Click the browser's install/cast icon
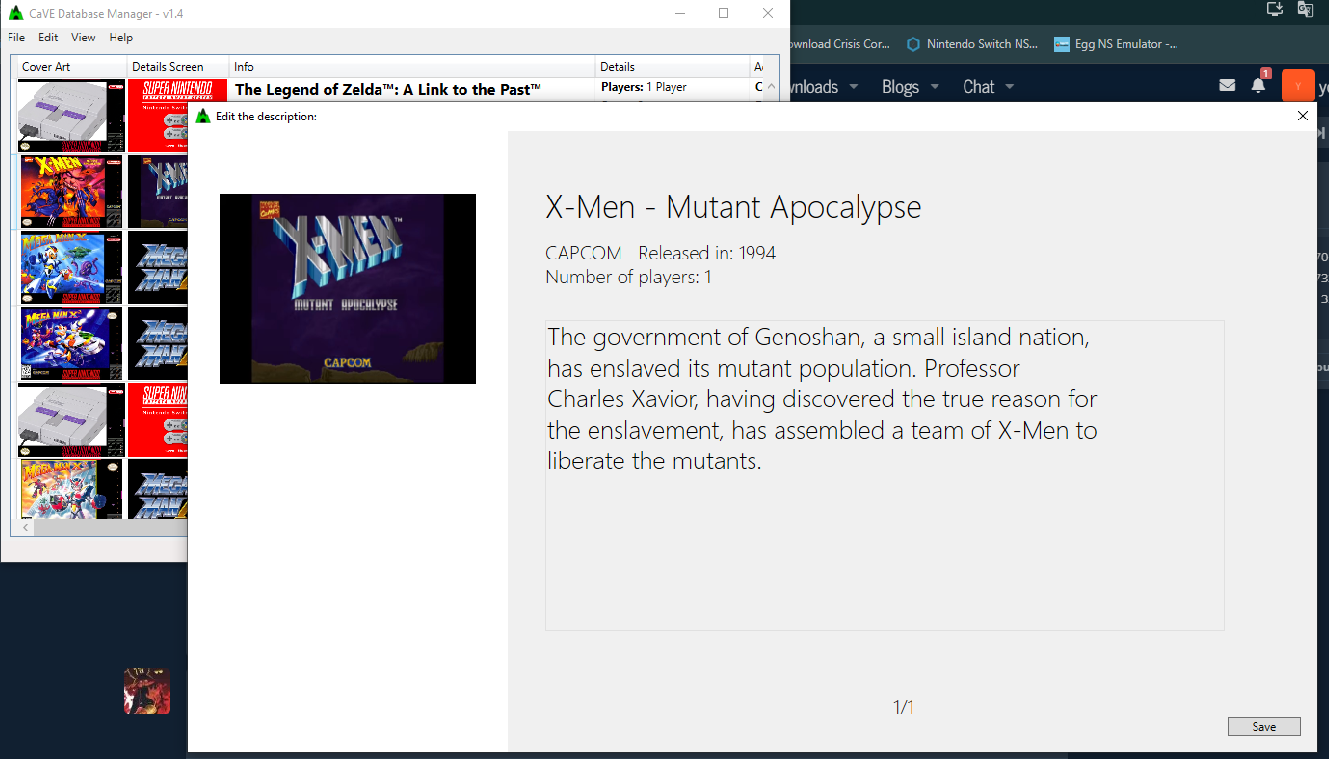This screenshot has width=1329, height=759. [1275, 9]
